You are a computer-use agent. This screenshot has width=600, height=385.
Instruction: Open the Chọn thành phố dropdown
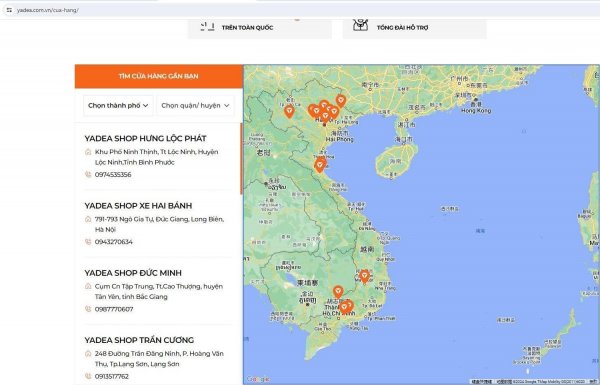pos(118,105)
